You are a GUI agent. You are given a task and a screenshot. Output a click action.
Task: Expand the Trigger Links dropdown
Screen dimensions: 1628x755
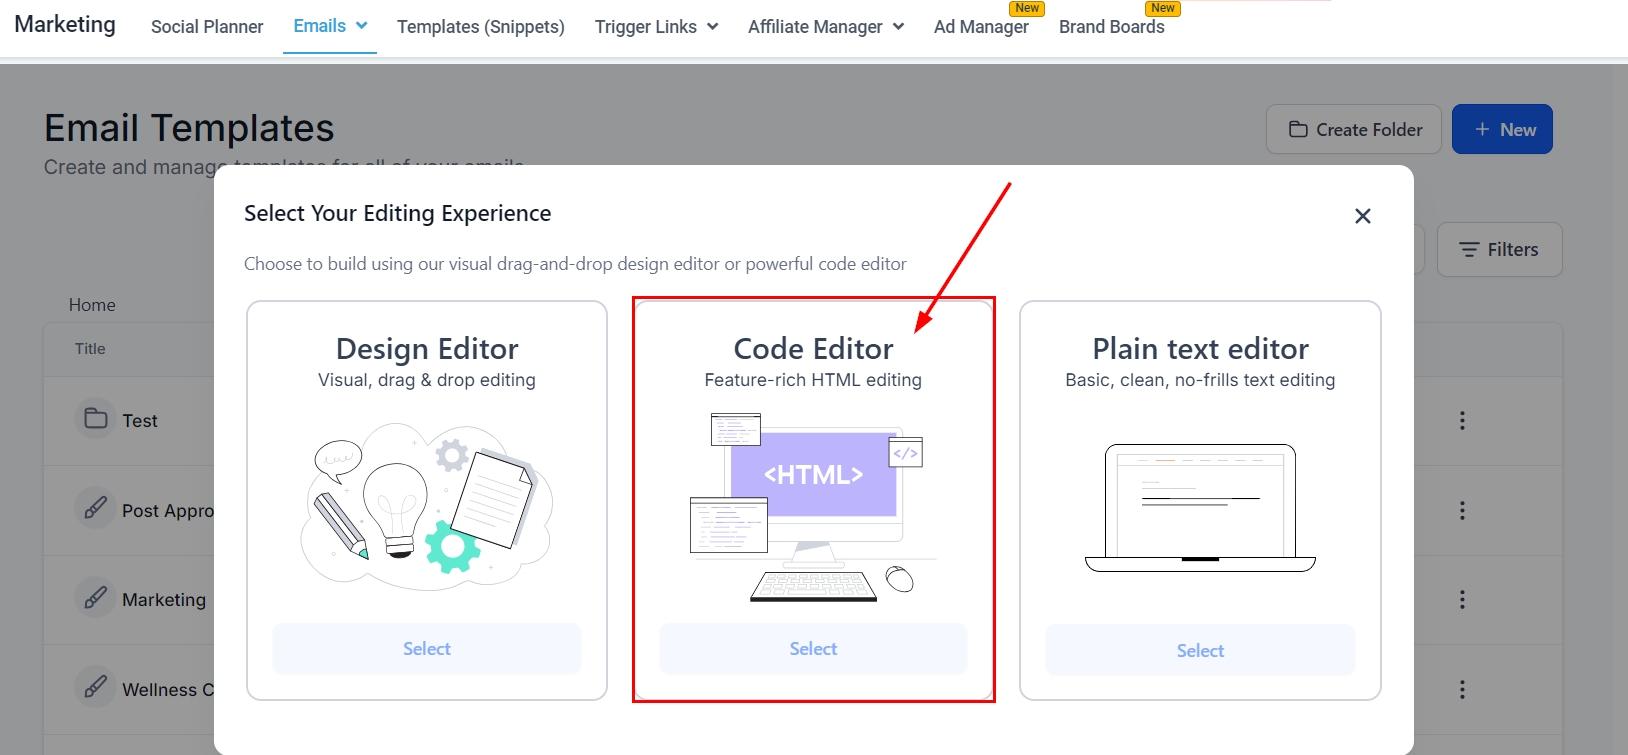pyautogui.click(x=656, y=27)
